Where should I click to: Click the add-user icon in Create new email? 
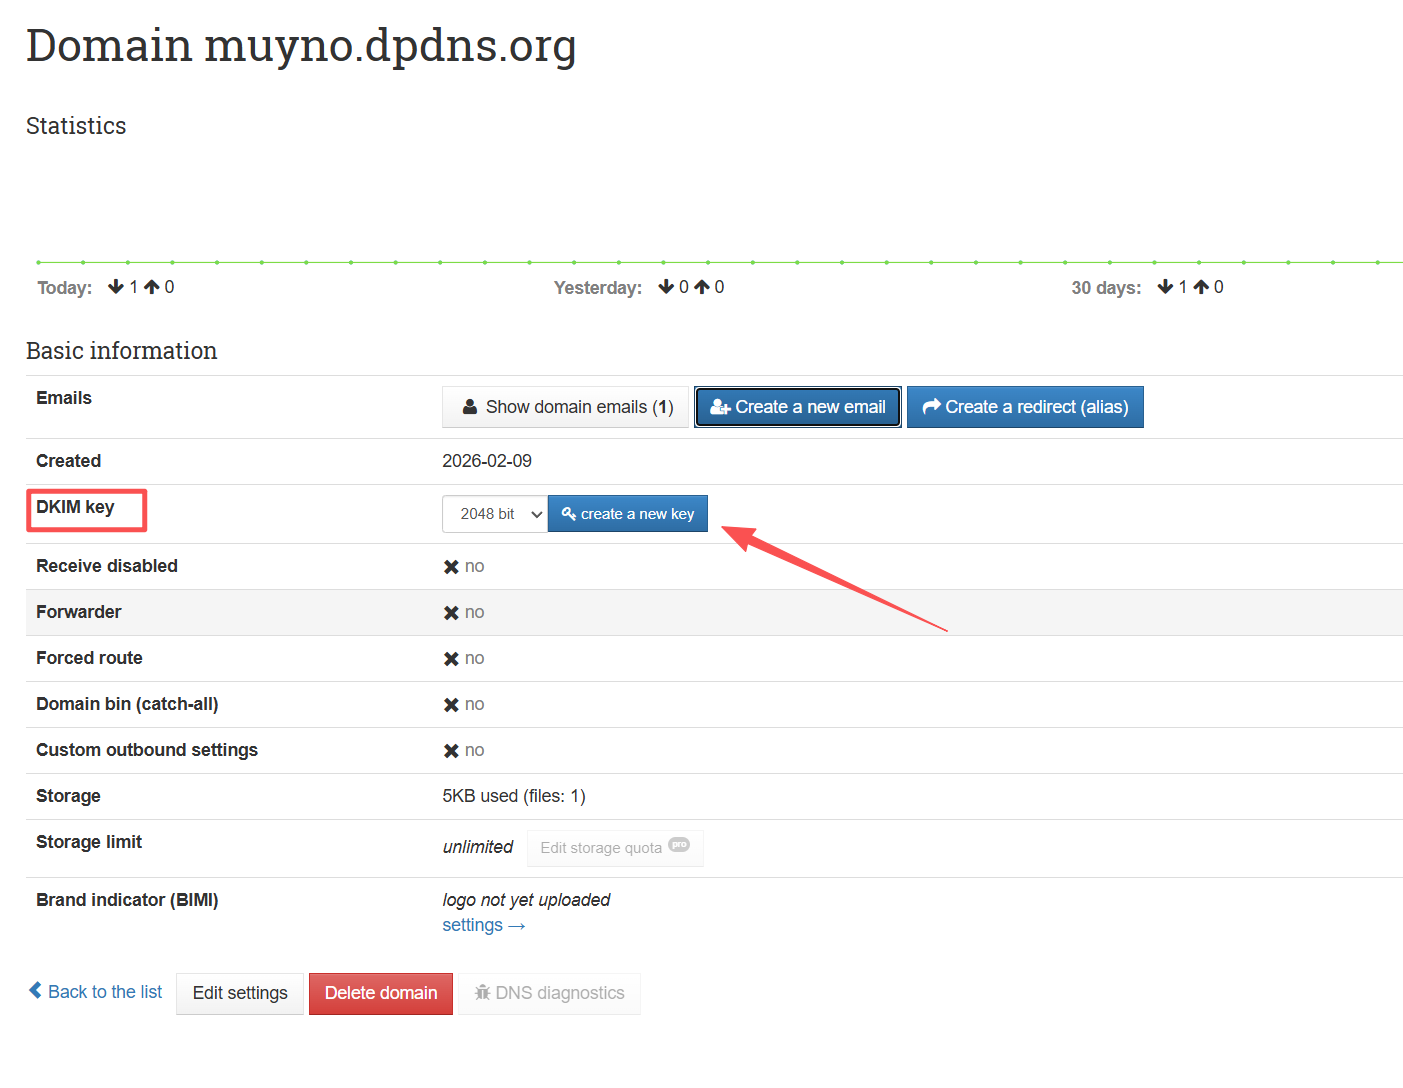click(720, 407)
